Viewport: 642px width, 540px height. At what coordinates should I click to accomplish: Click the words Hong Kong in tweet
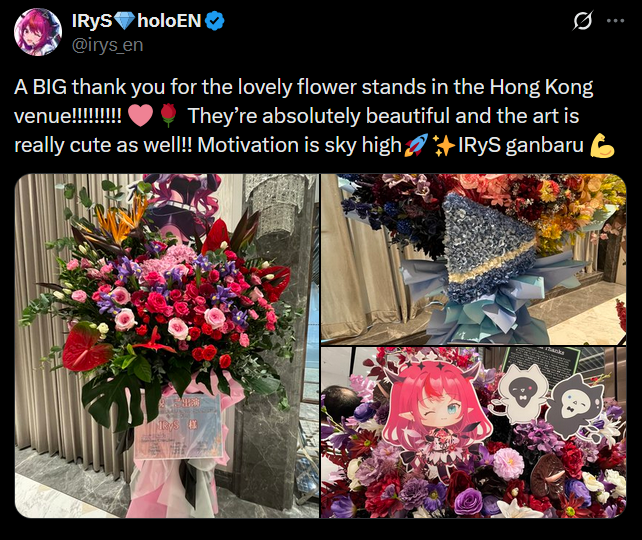tap(541, 87)
